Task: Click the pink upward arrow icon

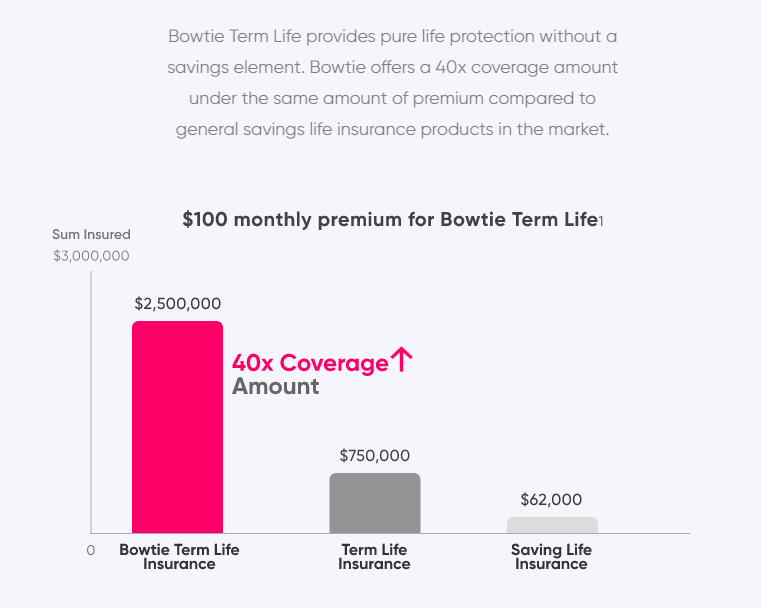Action: click(401, 360)
